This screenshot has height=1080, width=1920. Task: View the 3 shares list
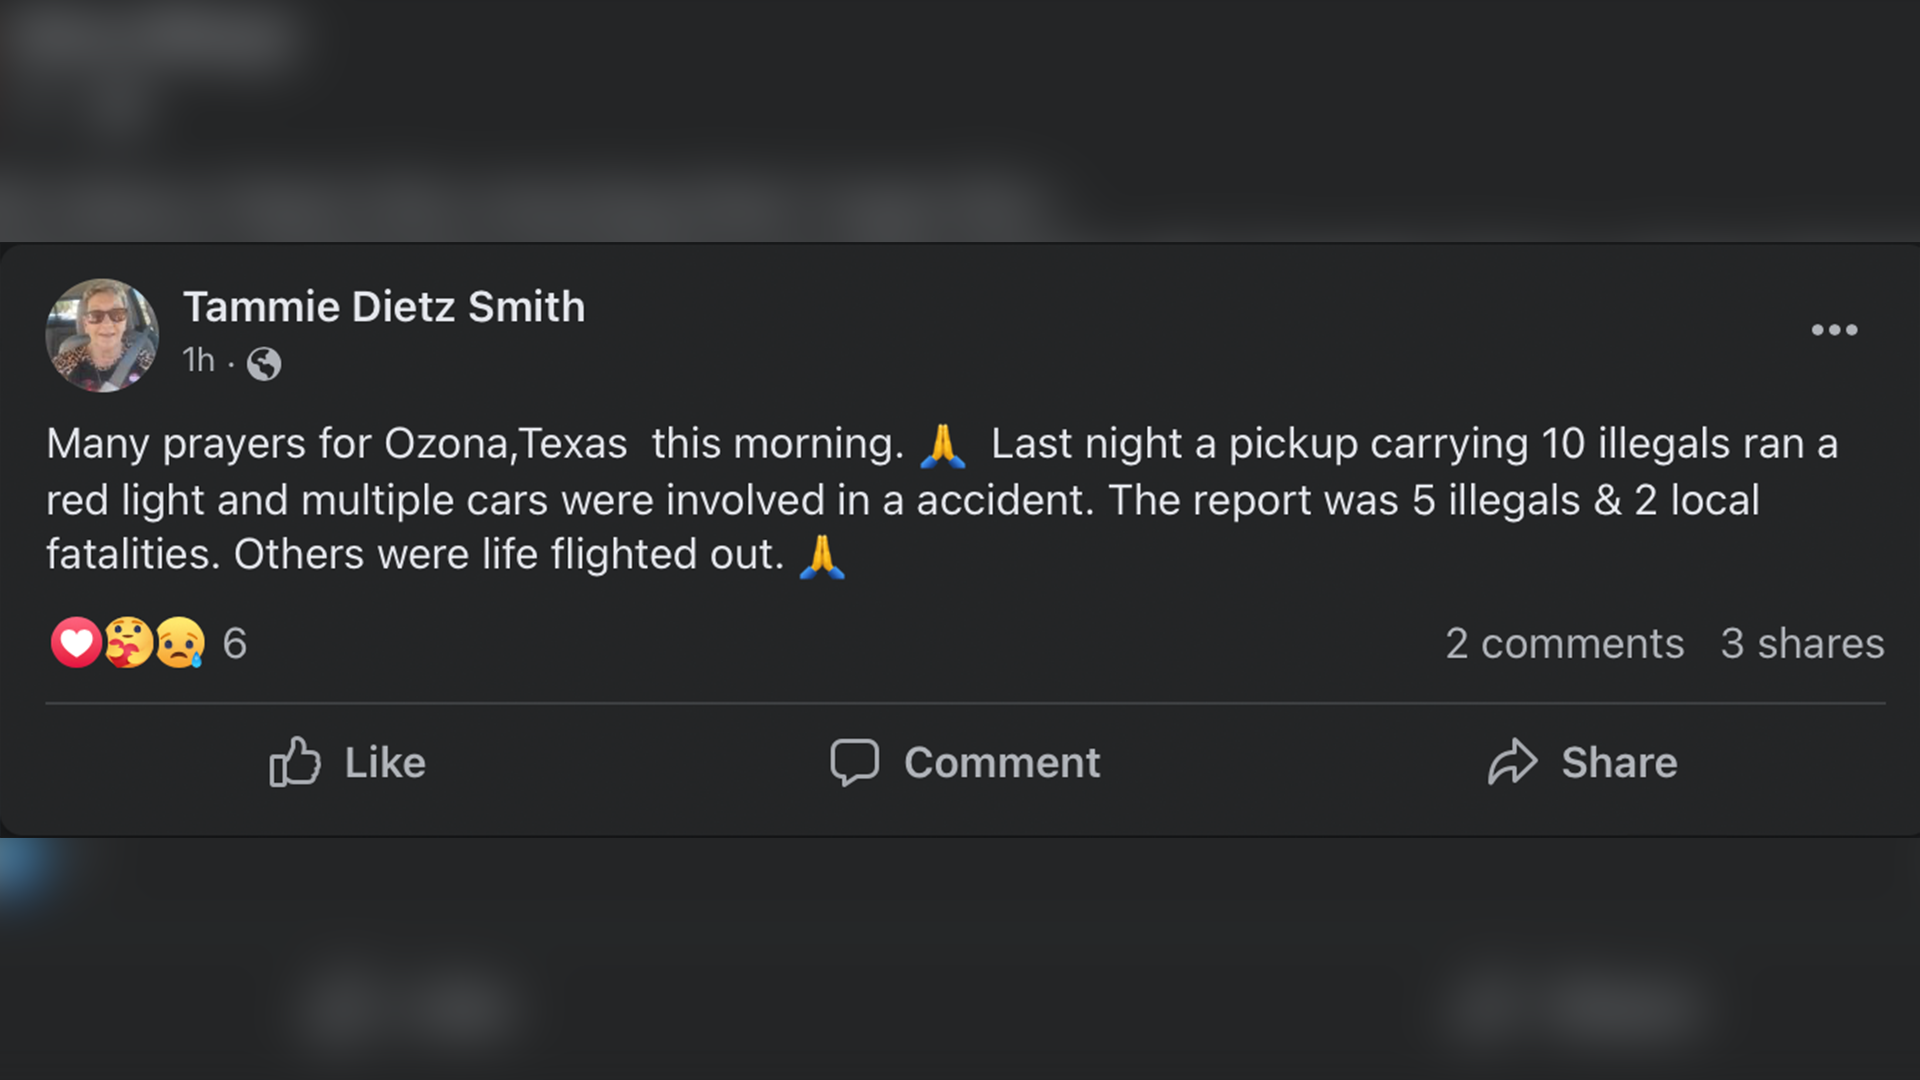[1802, 643]
